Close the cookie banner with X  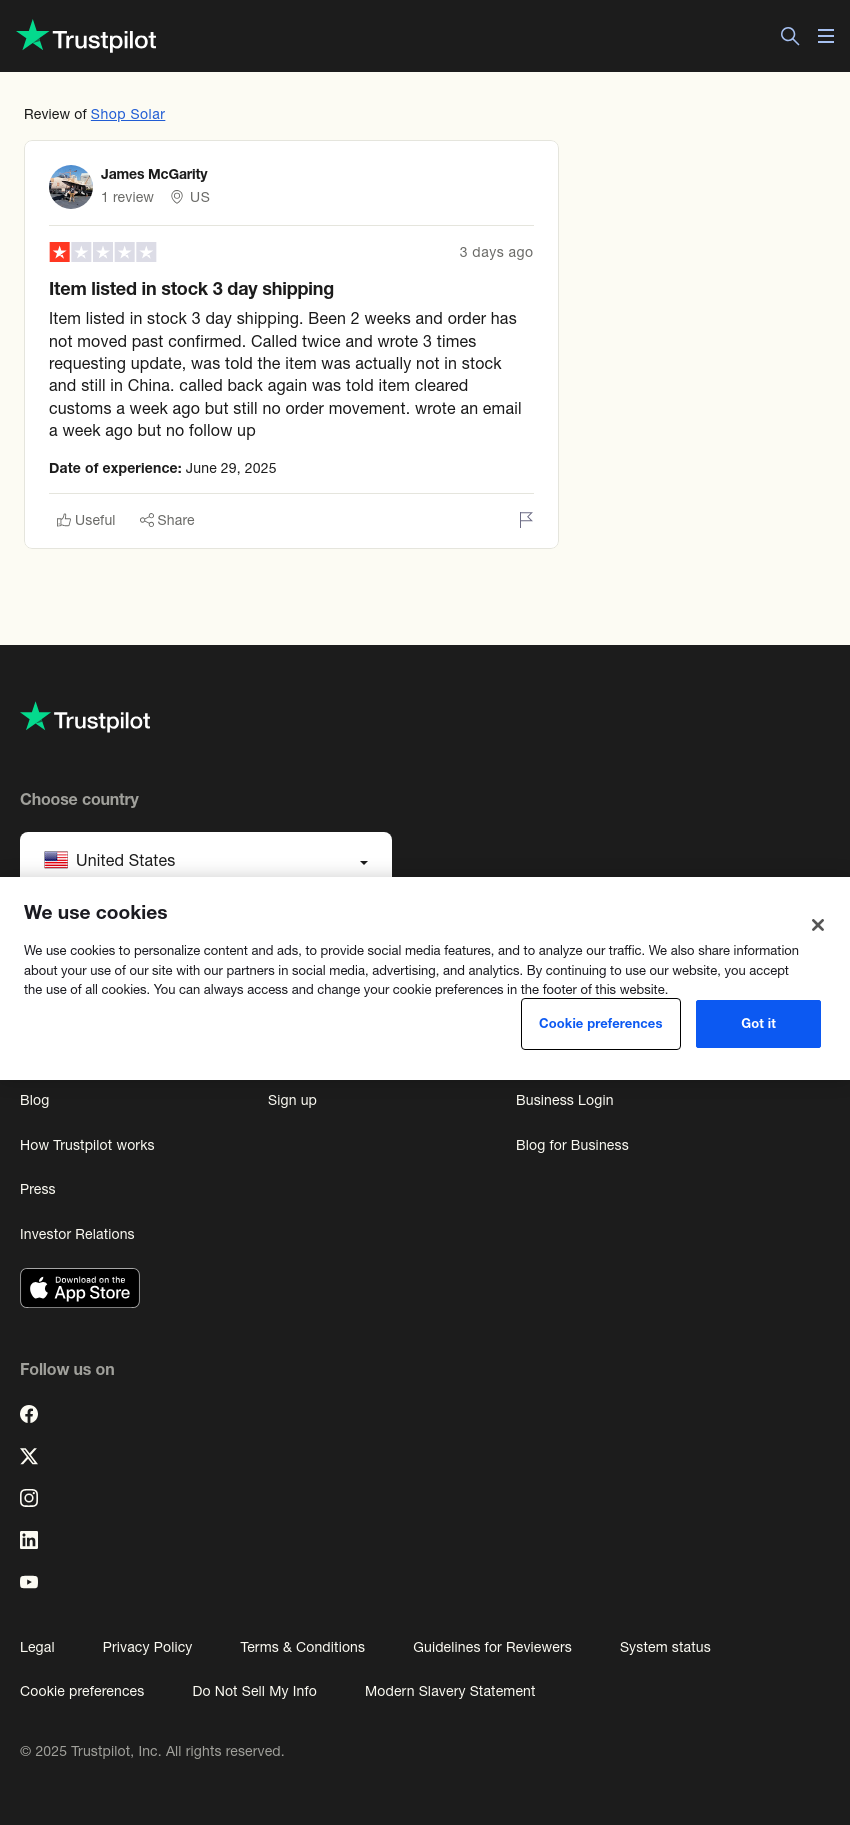point(818,925)
